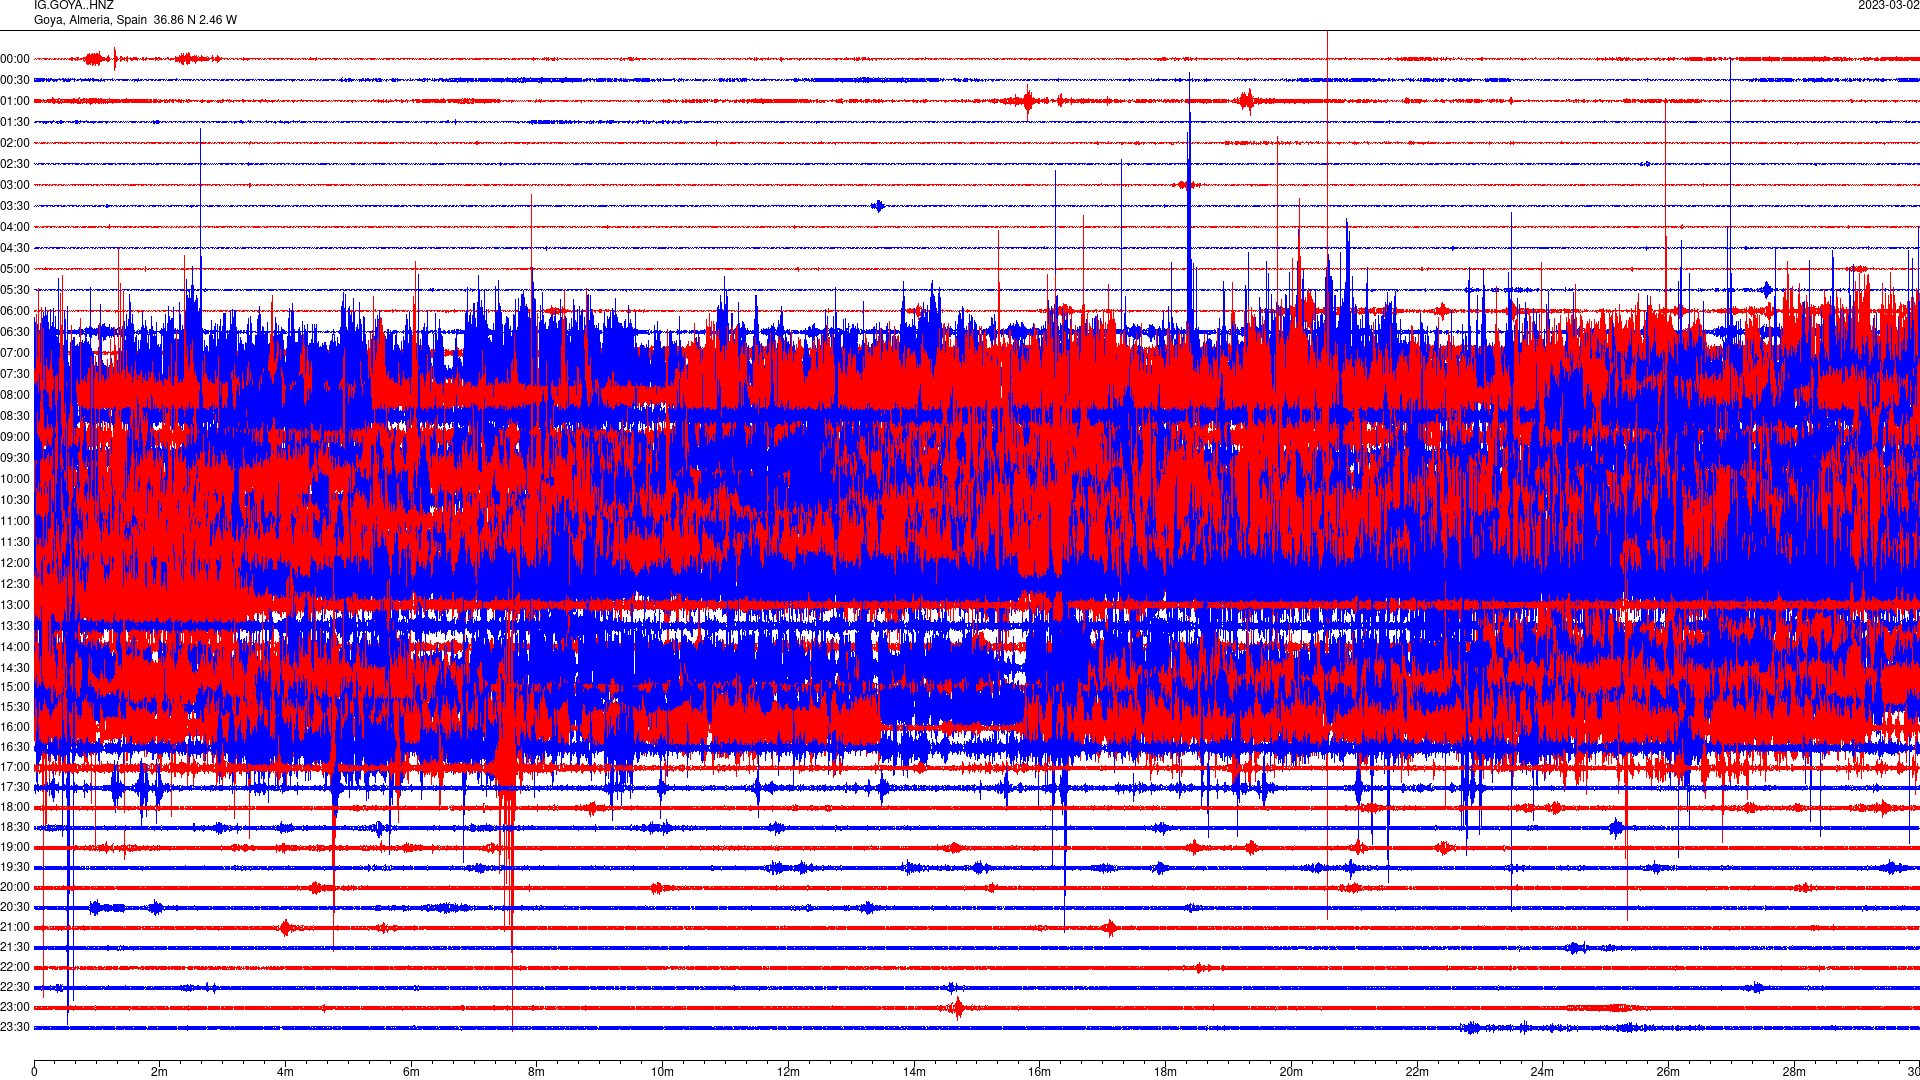Select the 04:00 time row label
Image resolution: width=1920 pixels, height=1080 pixels.
tap(15, 227)
